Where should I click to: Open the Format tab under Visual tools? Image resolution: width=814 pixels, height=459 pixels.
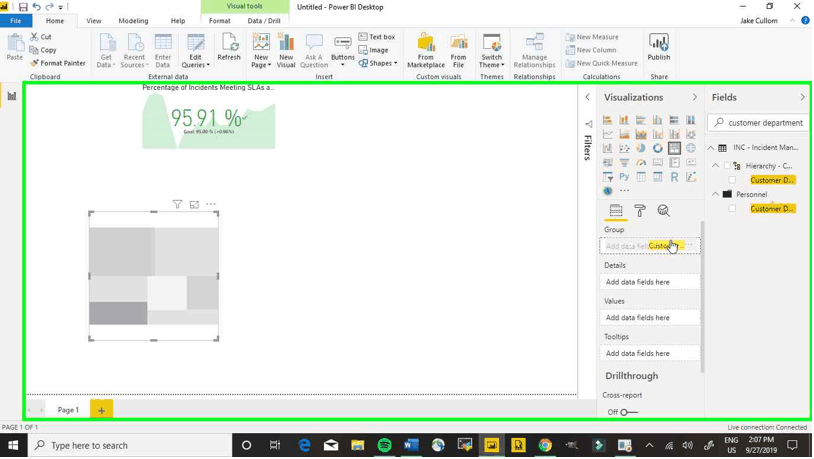click(x=220, y=21)
